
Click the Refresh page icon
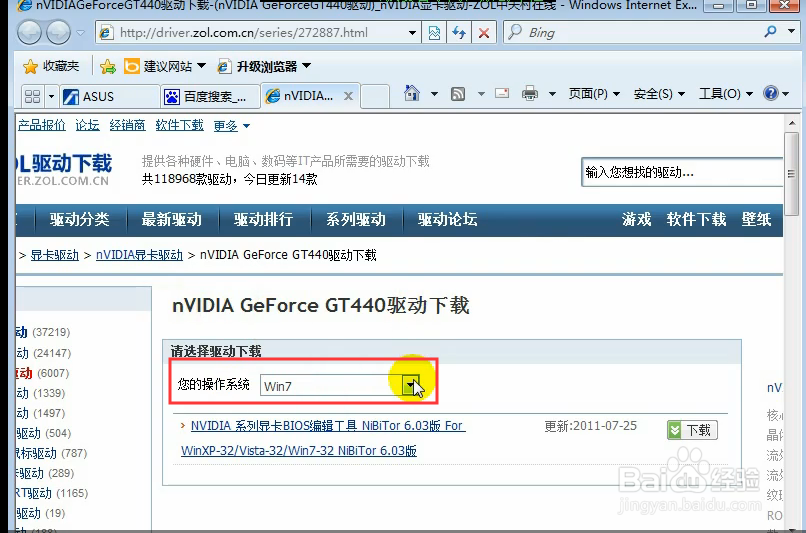click(x=459, y=33)
